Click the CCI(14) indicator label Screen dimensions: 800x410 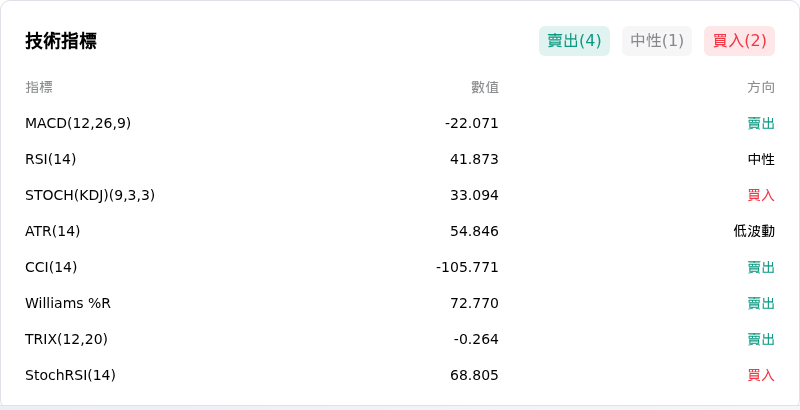click(x=51, y=267)
